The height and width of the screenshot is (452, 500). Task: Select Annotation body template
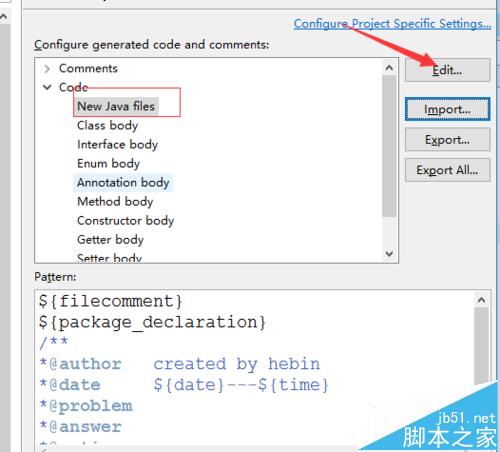coord(123,183)
